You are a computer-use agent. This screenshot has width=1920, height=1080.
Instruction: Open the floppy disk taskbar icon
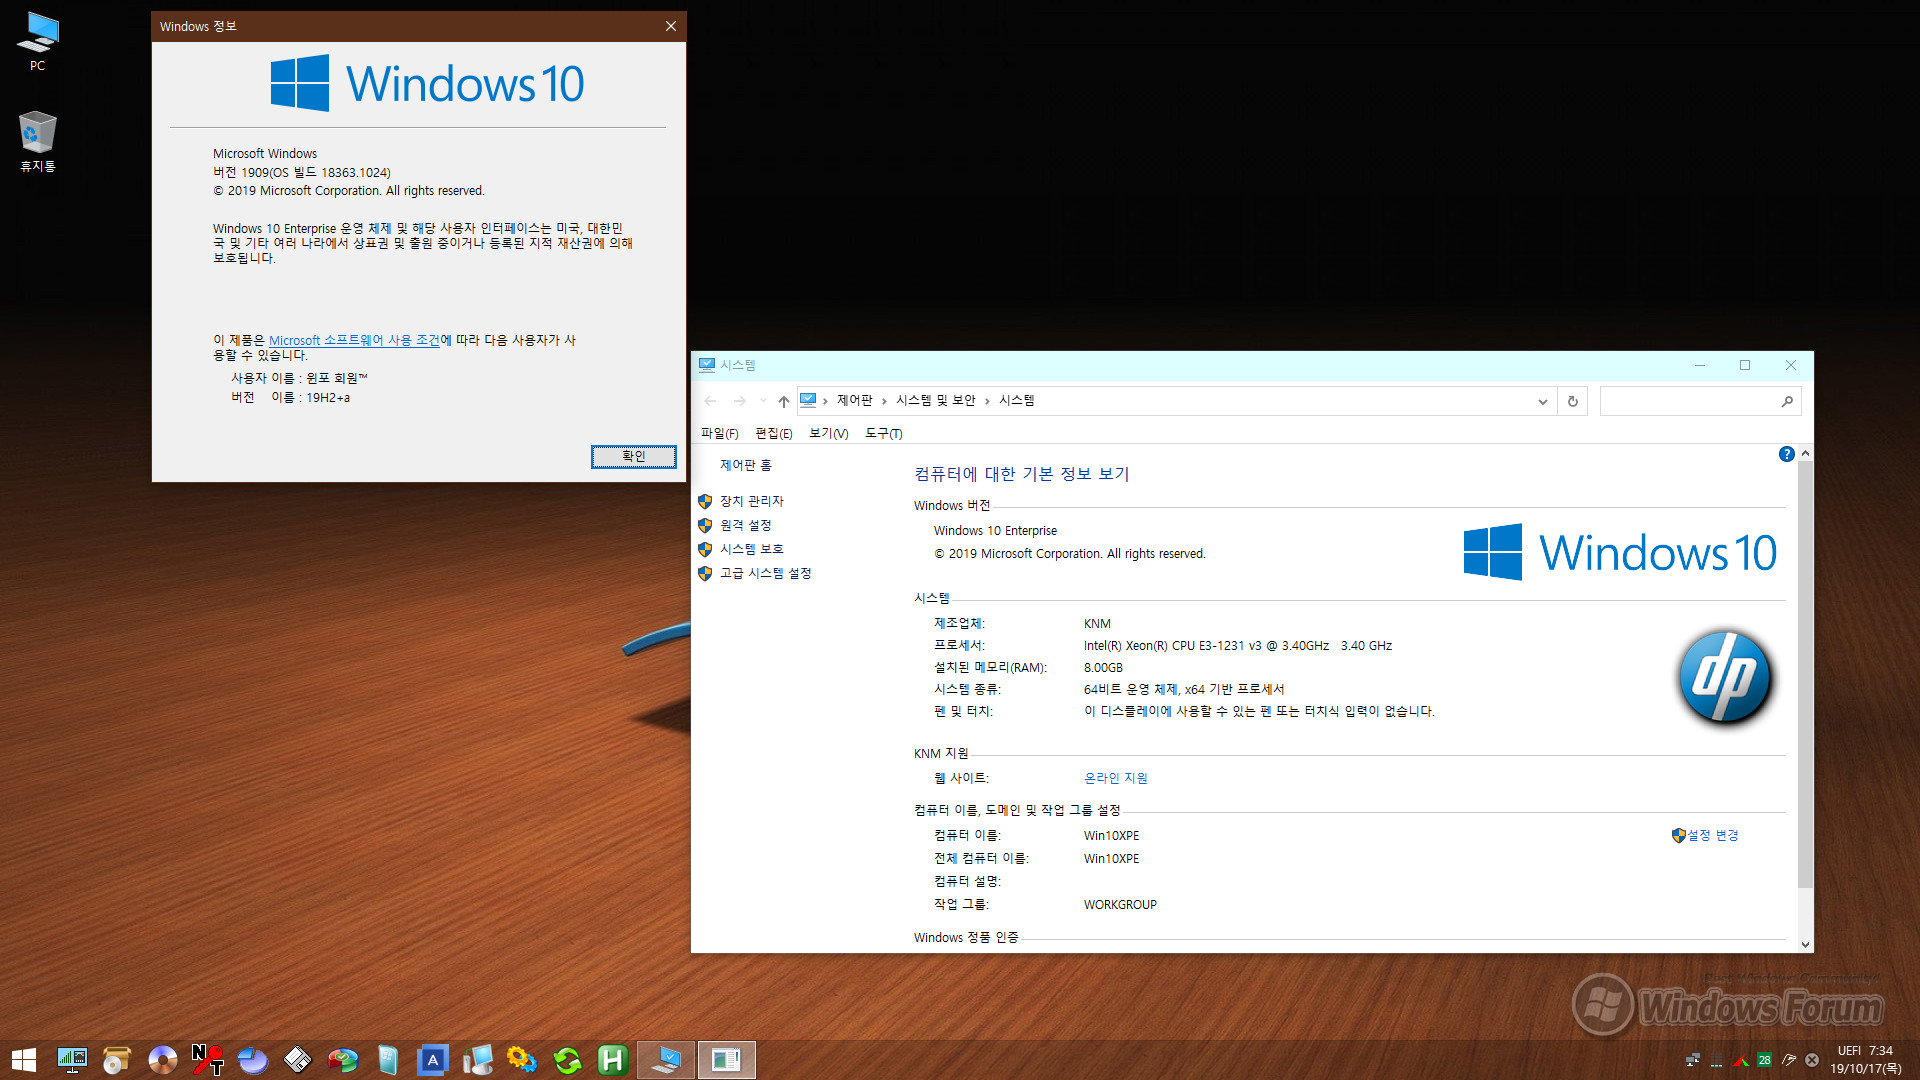point(297,1060)
